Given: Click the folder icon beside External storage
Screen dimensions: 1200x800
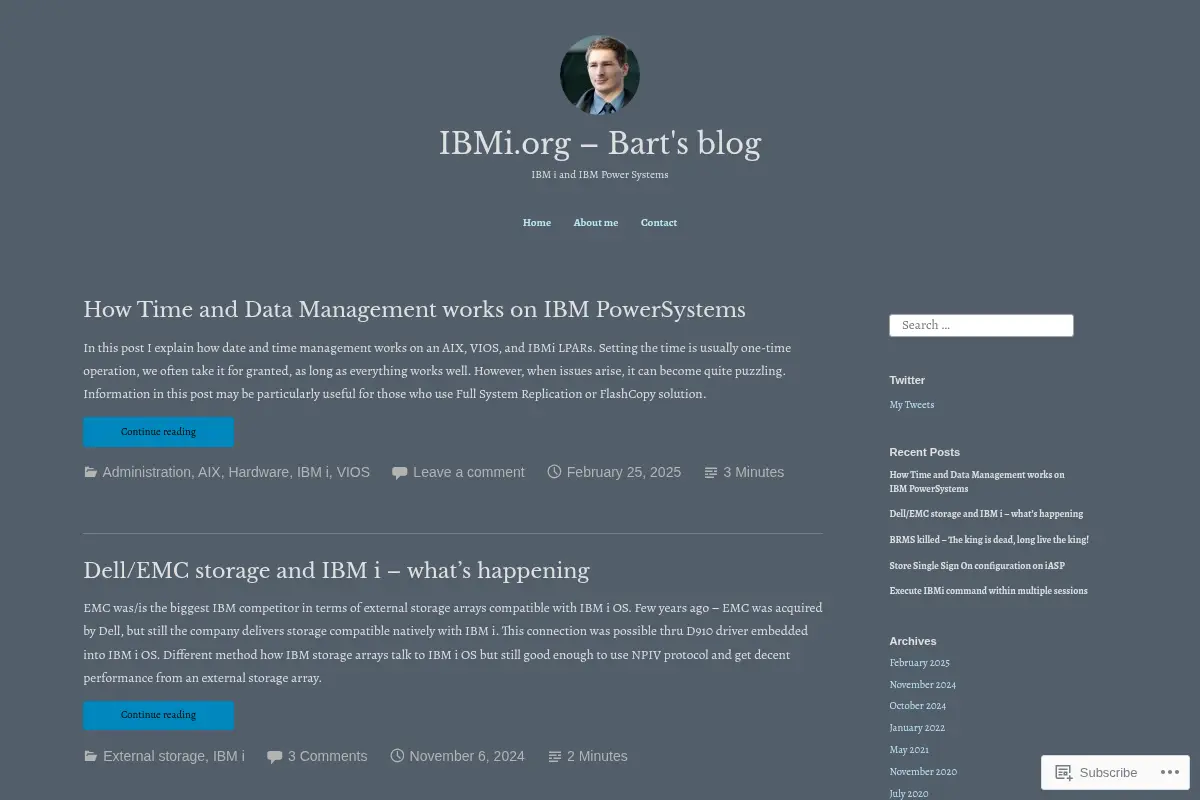Looking at the screenshot, I should point(90,756).
